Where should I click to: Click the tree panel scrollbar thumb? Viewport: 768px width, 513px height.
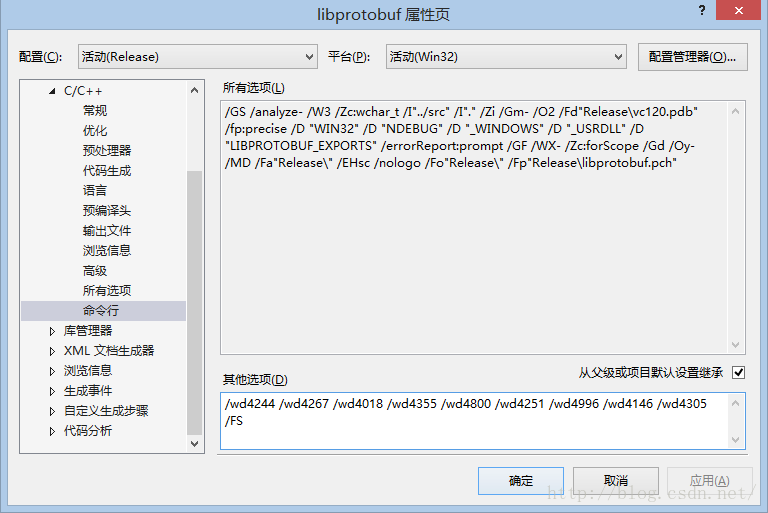click(194, 302)
